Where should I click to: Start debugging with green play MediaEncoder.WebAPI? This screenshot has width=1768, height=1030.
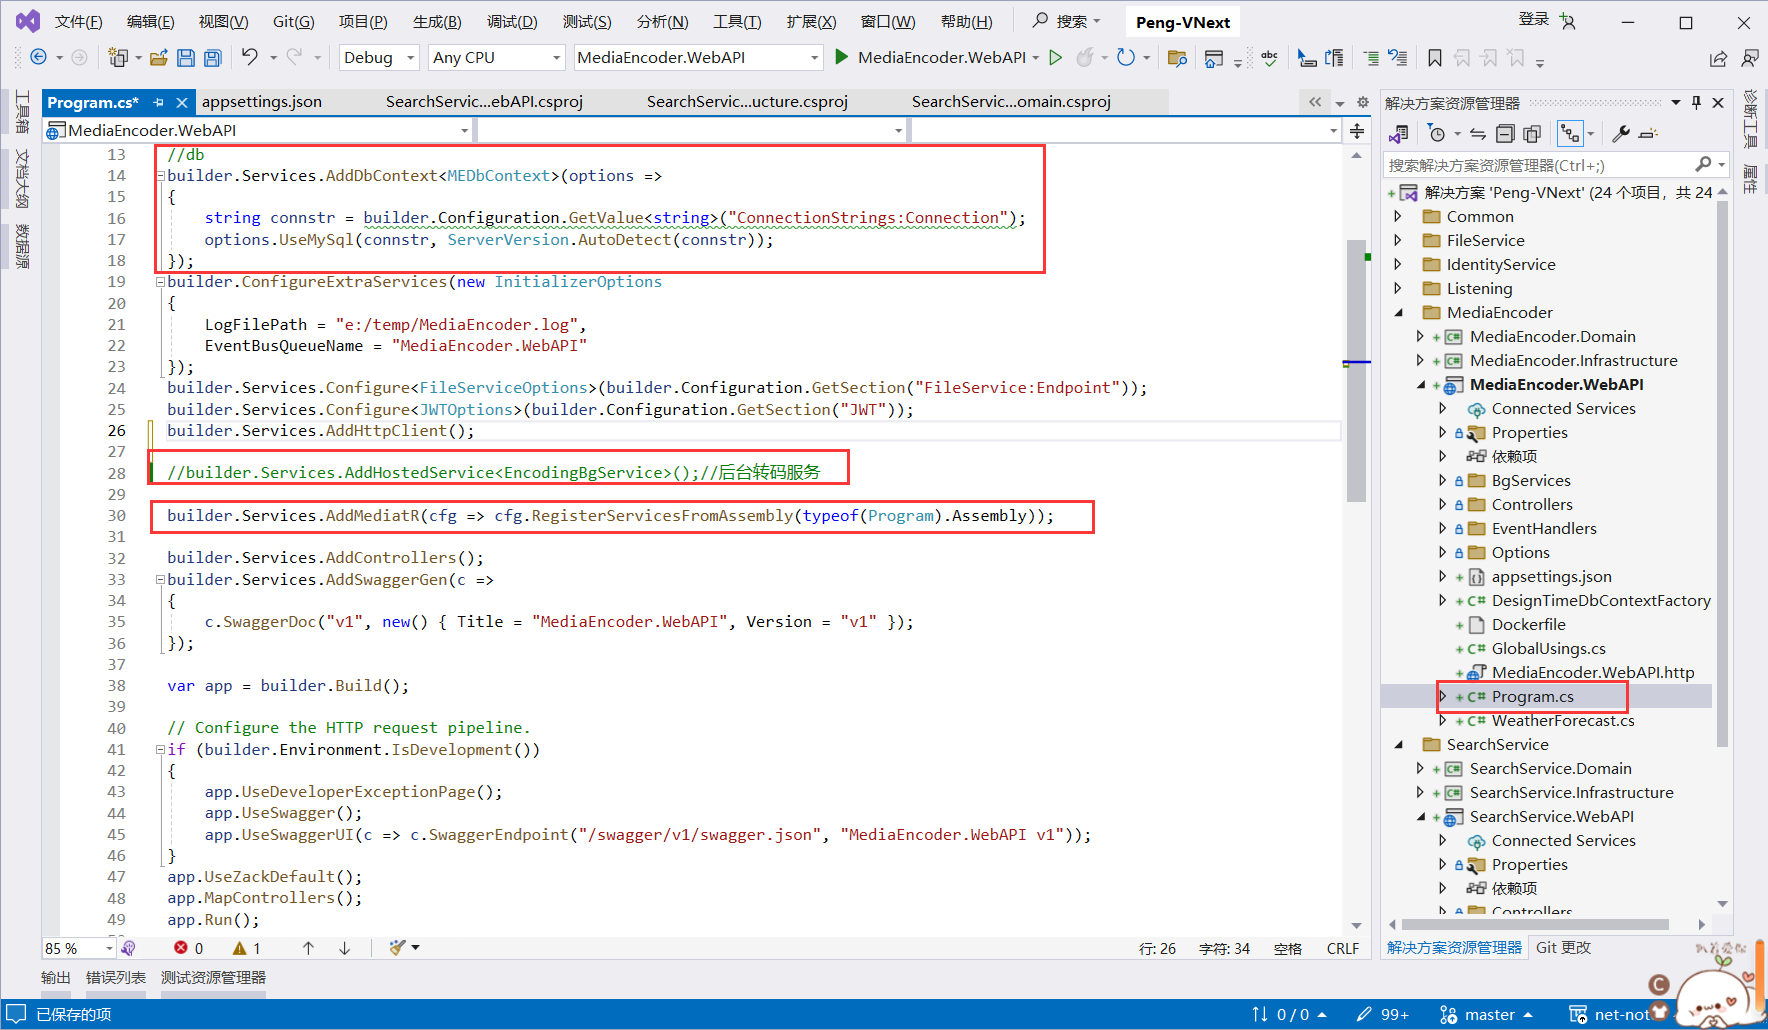[934, 57]
